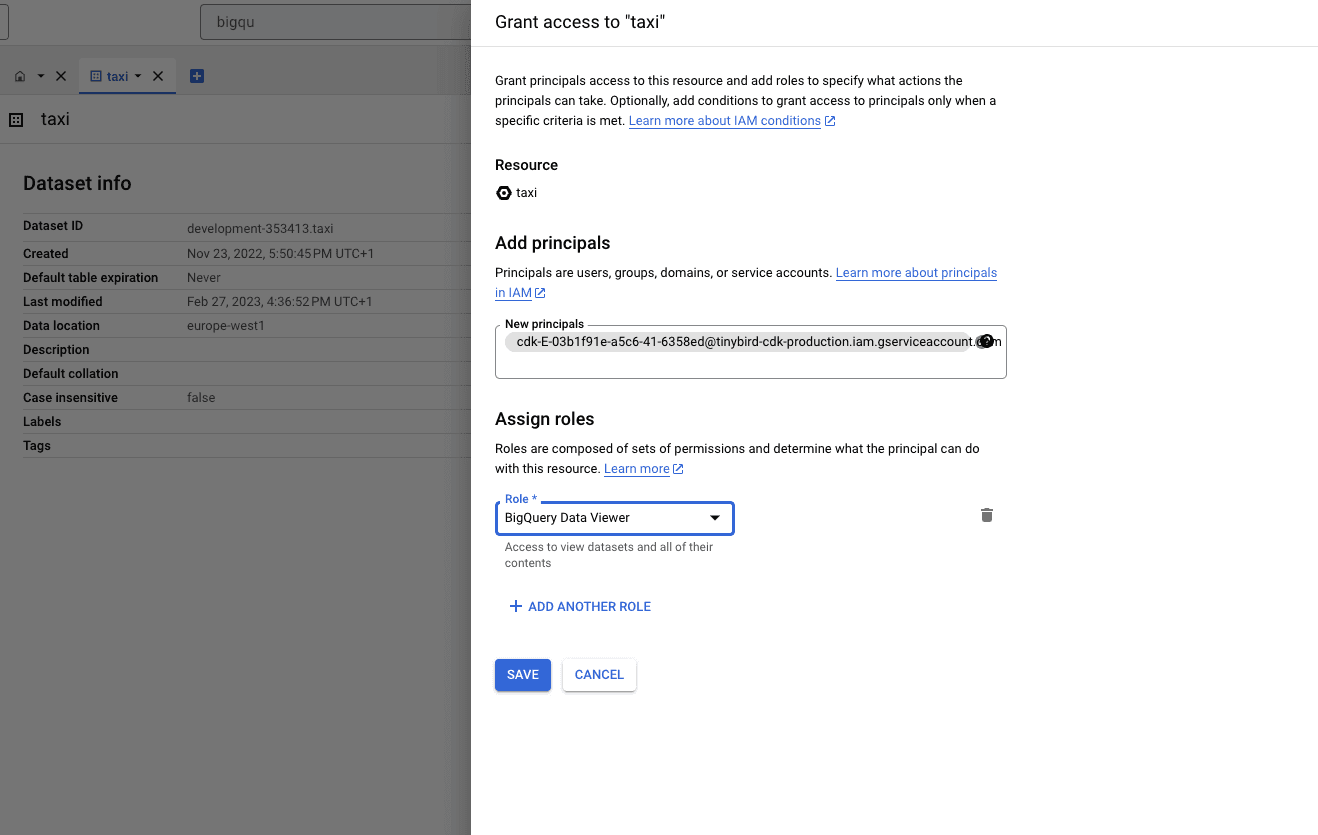Delete the role using trash icon
Viewport: 1318px width, 835px height.
[987, 515]
